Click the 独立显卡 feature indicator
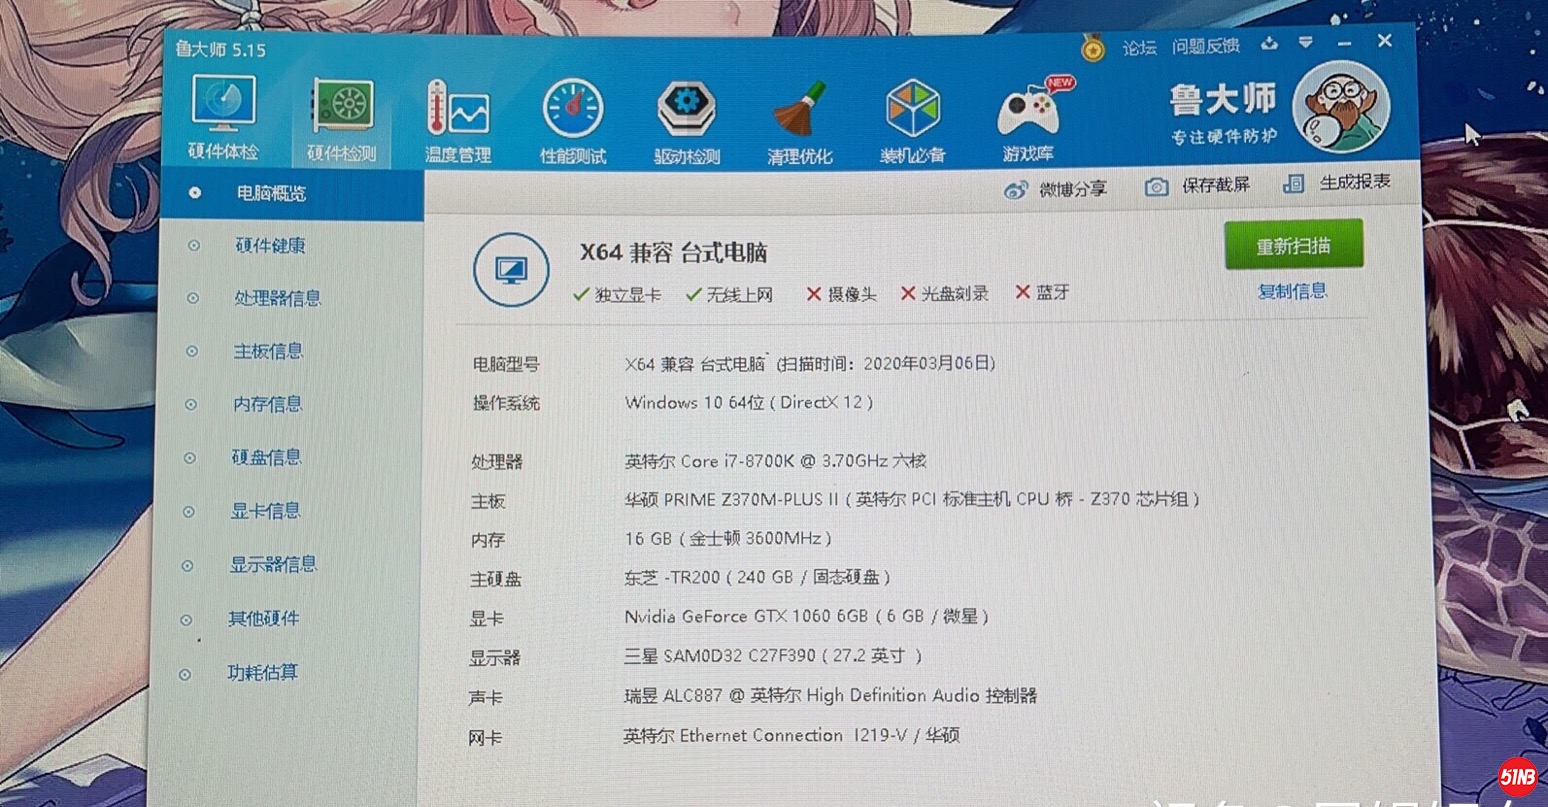 click(617, 295)
